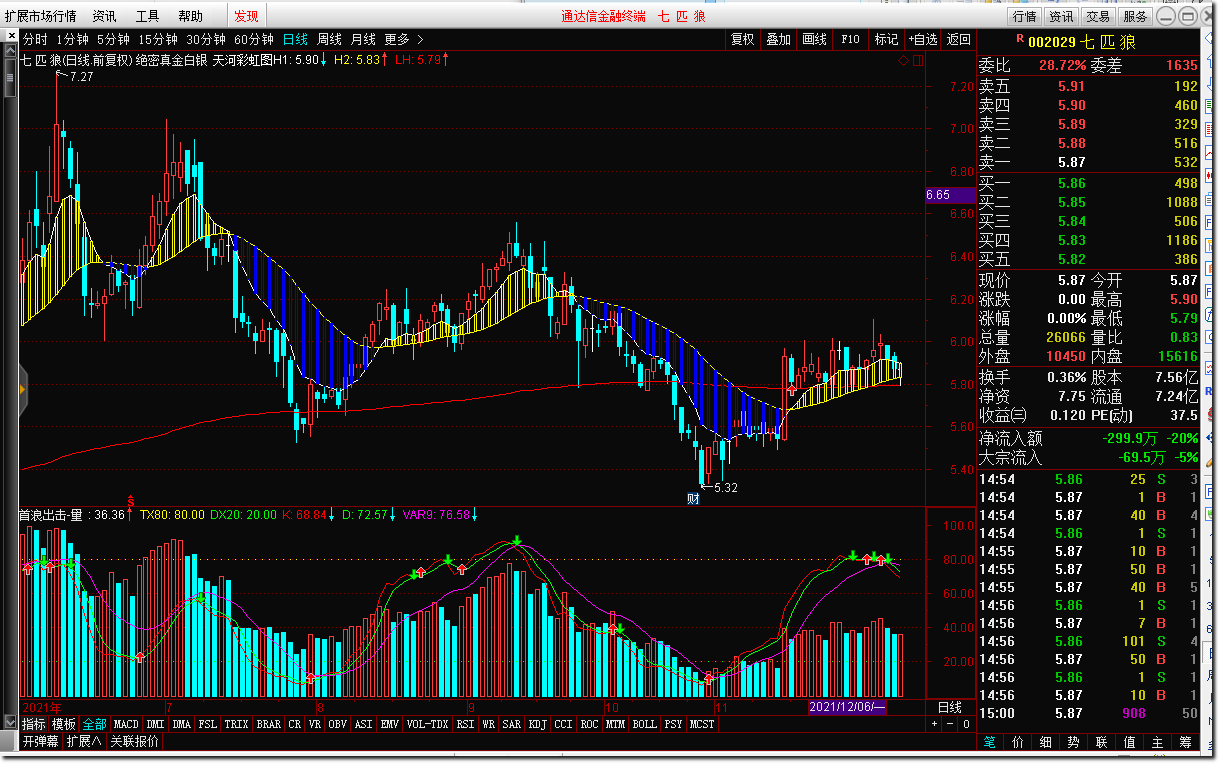Click the 002029 七匹狼 stock title
Screen dimensions: 1221x764
[x=1082, y=41]
